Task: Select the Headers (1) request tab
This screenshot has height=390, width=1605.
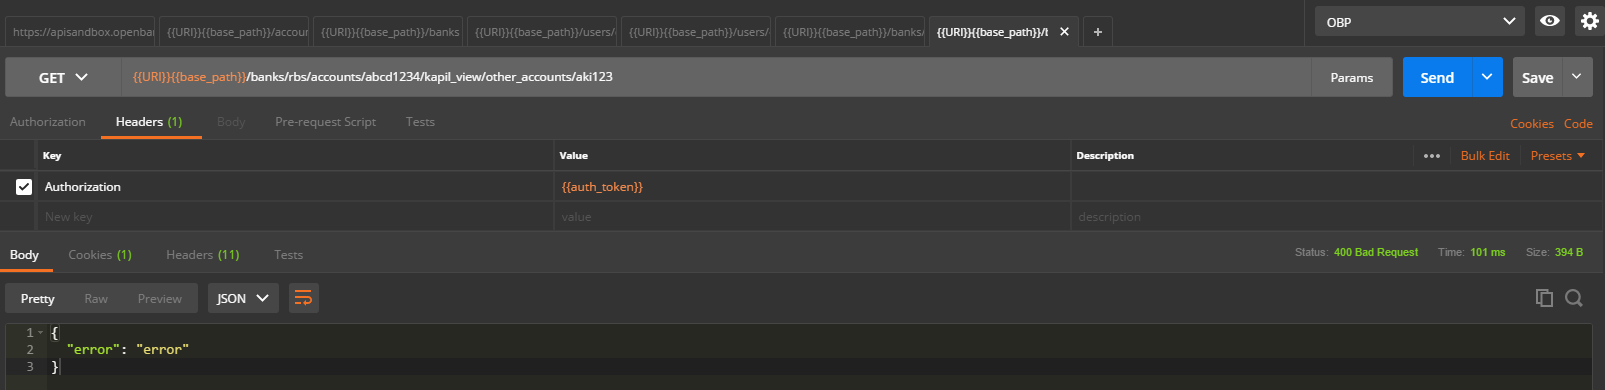Action: [x=149, y=122]
